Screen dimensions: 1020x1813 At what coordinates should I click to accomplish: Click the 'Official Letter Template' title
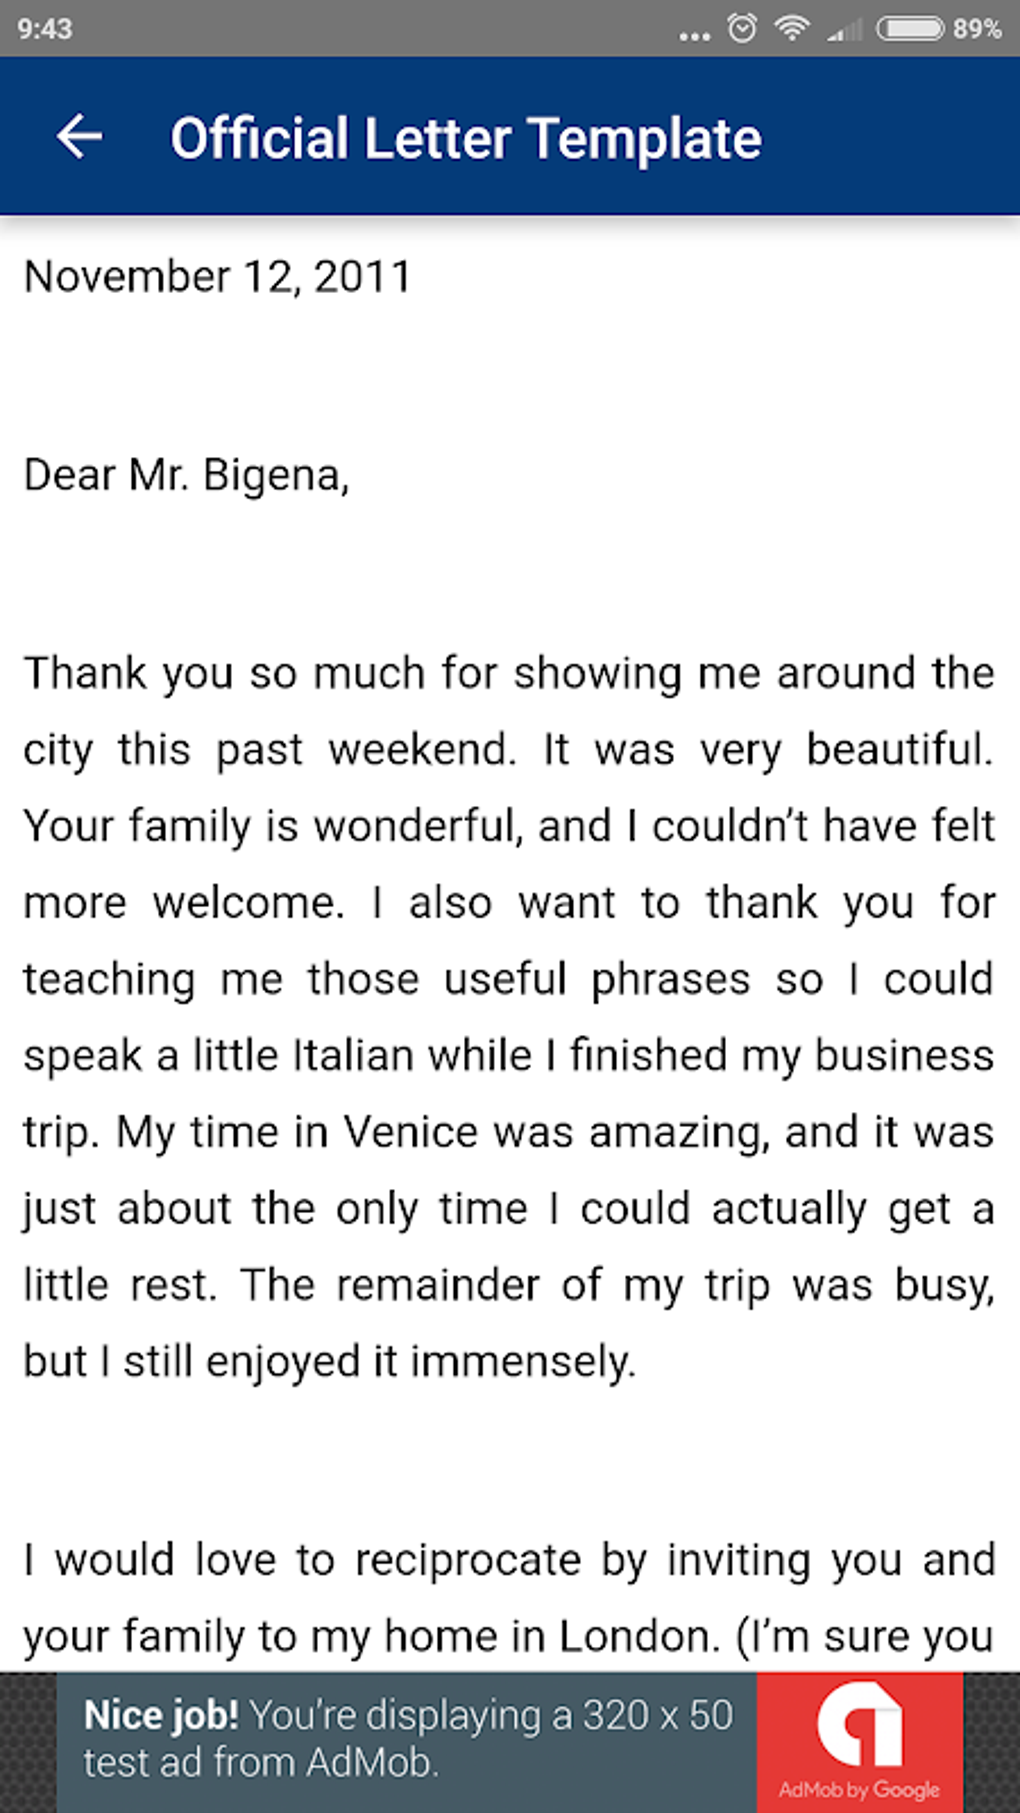tap(466, 138)
